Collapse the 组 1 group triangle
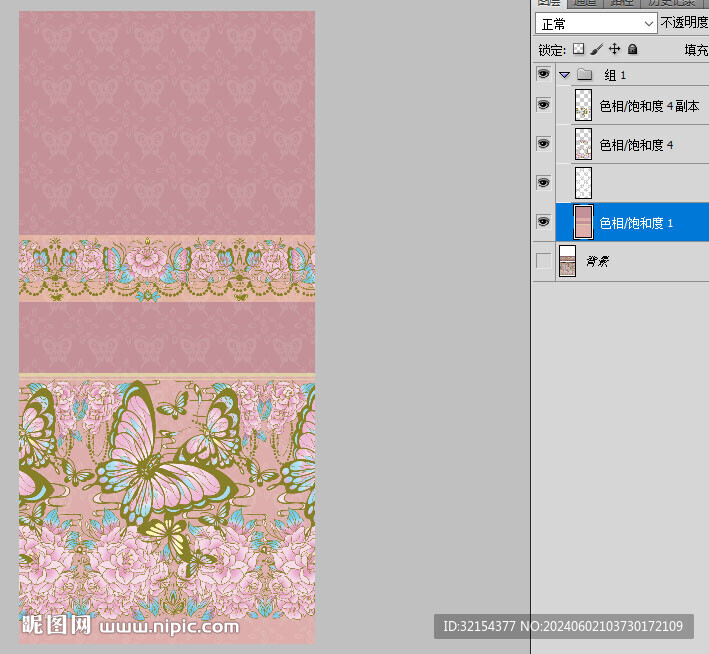The height and width of the screenshot is (654, 709). point(564,75)
